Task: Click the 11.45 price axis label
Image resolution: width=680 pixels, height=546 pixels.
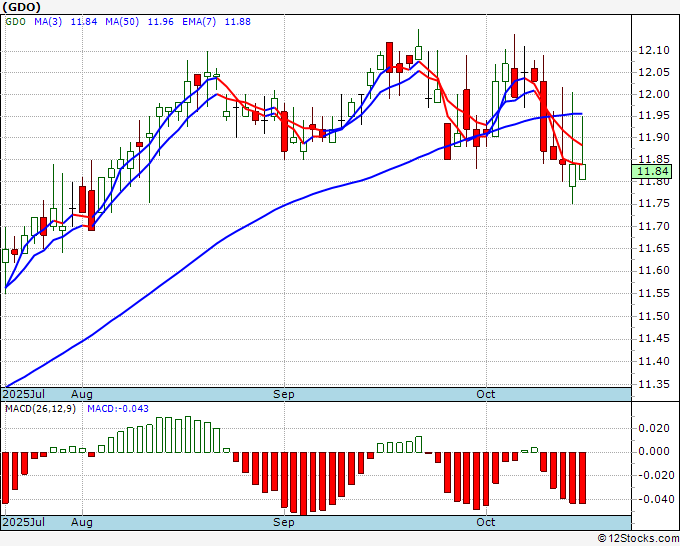Action: [654, 338]
